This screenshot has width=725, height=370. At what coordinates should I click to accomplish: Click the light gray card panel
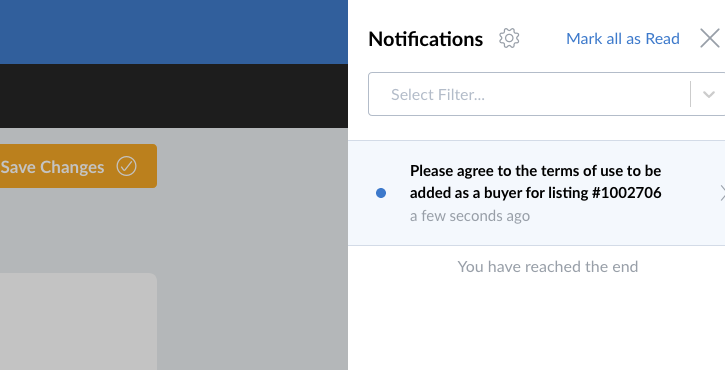click(x=79, y=321)
